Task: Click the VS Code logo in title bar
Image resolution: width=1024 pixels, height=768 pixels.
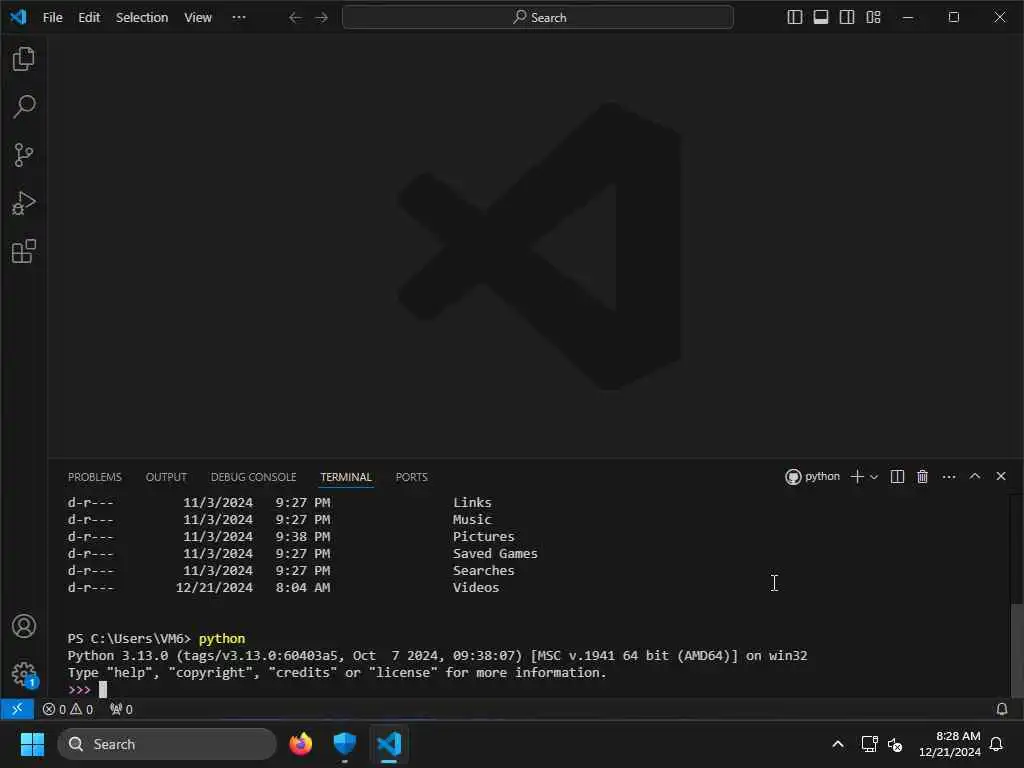Action: pyautogui.click(x=18, y=17)
